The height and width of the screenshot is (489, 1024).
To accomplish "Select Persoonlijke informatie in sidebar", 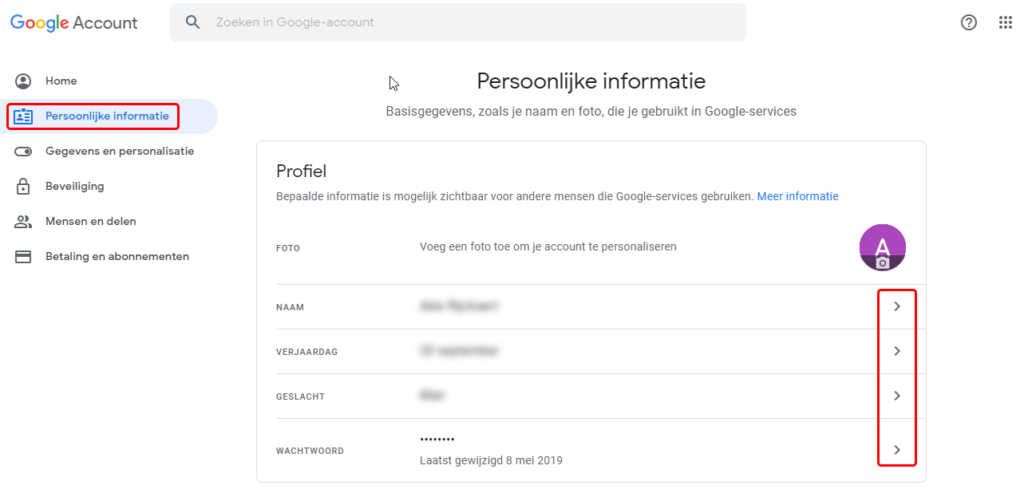I will 107,116.
